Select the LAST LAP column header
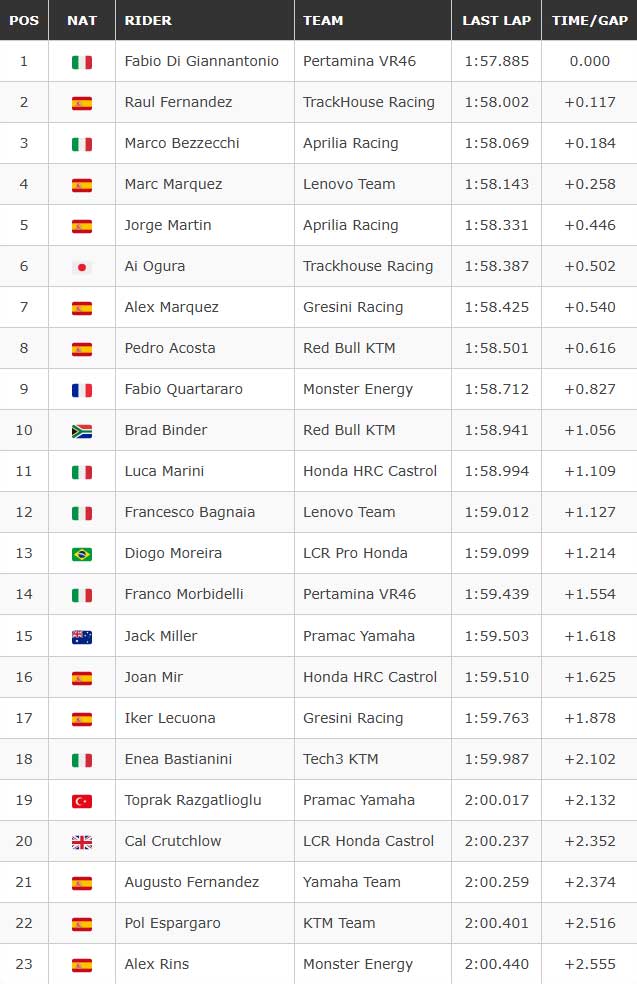This screenshot has width=637, height=984. point(496,21)
